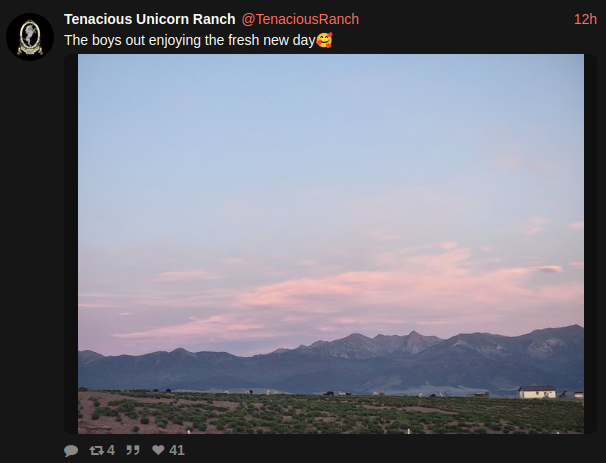Open the reply speech bubble icon
This screenshot has height=463, width=606.
coord(71,450)
